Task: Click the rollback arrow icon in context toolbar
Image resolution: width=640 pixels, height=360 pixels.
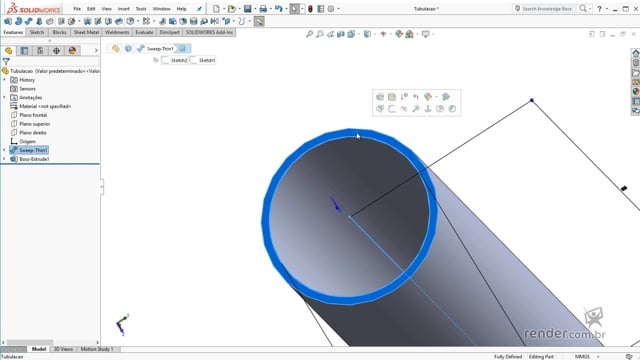Action: coord(416,97)
